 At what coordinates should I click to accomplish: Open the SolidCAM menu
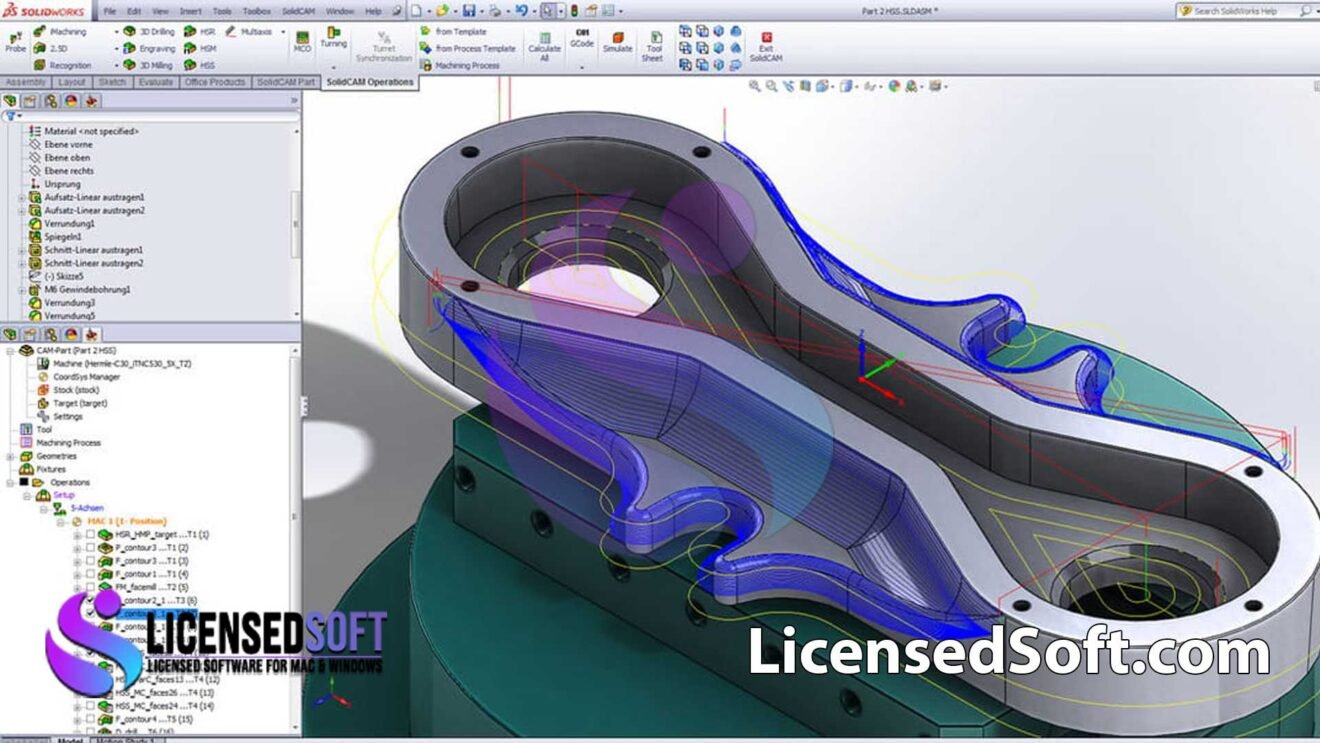coord(298,11)
